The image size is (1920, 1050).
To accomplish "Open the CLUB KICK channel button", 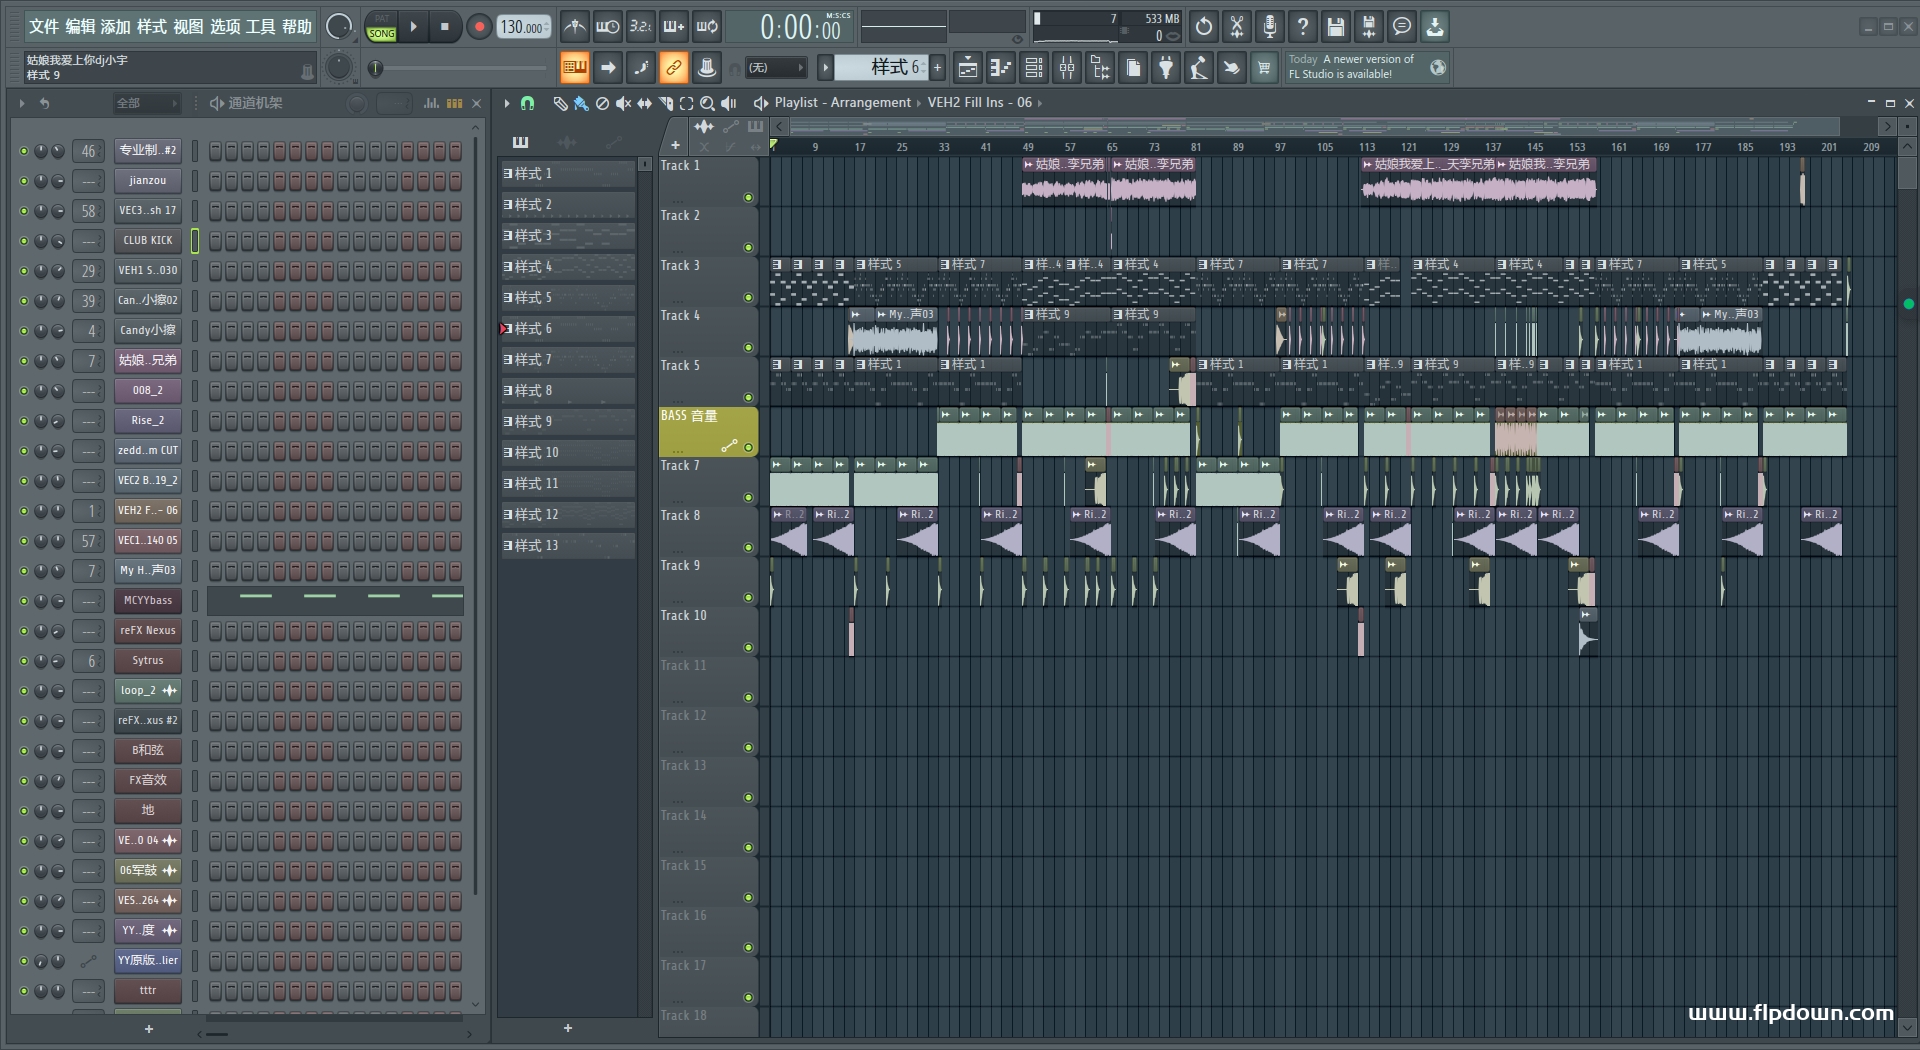I will point(148,241).
